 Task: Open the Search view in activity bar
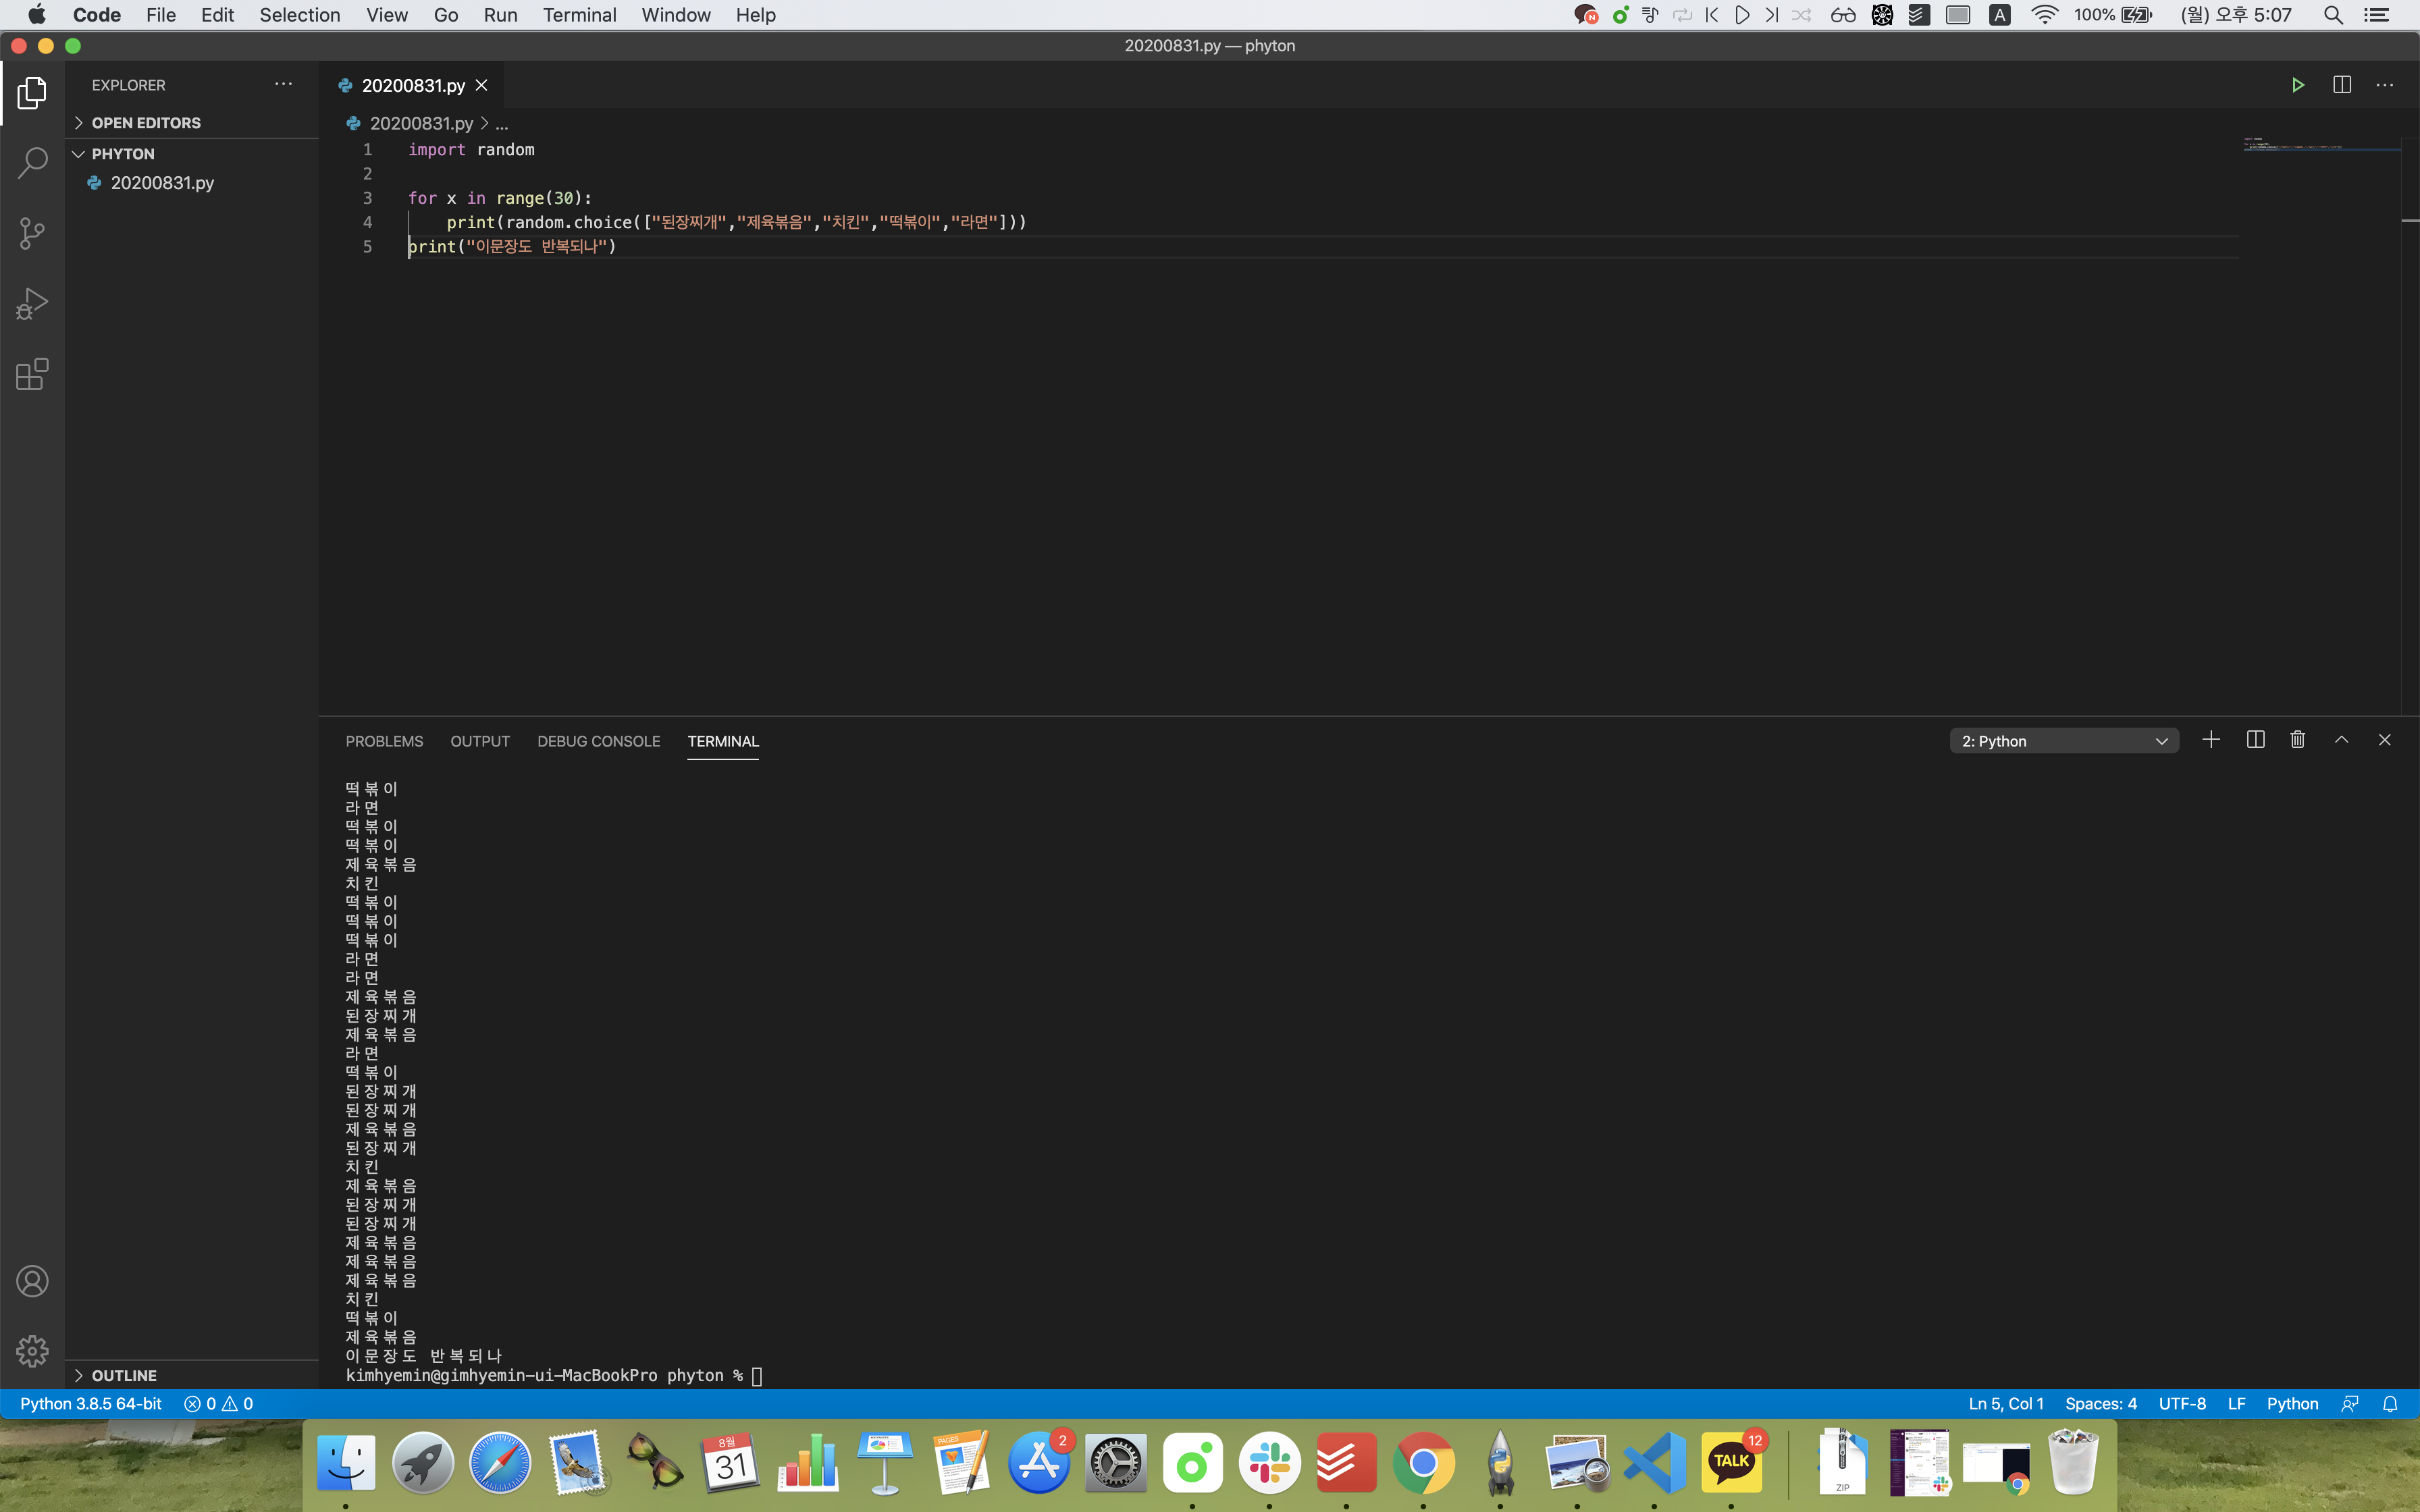click(x=32, y=163)
